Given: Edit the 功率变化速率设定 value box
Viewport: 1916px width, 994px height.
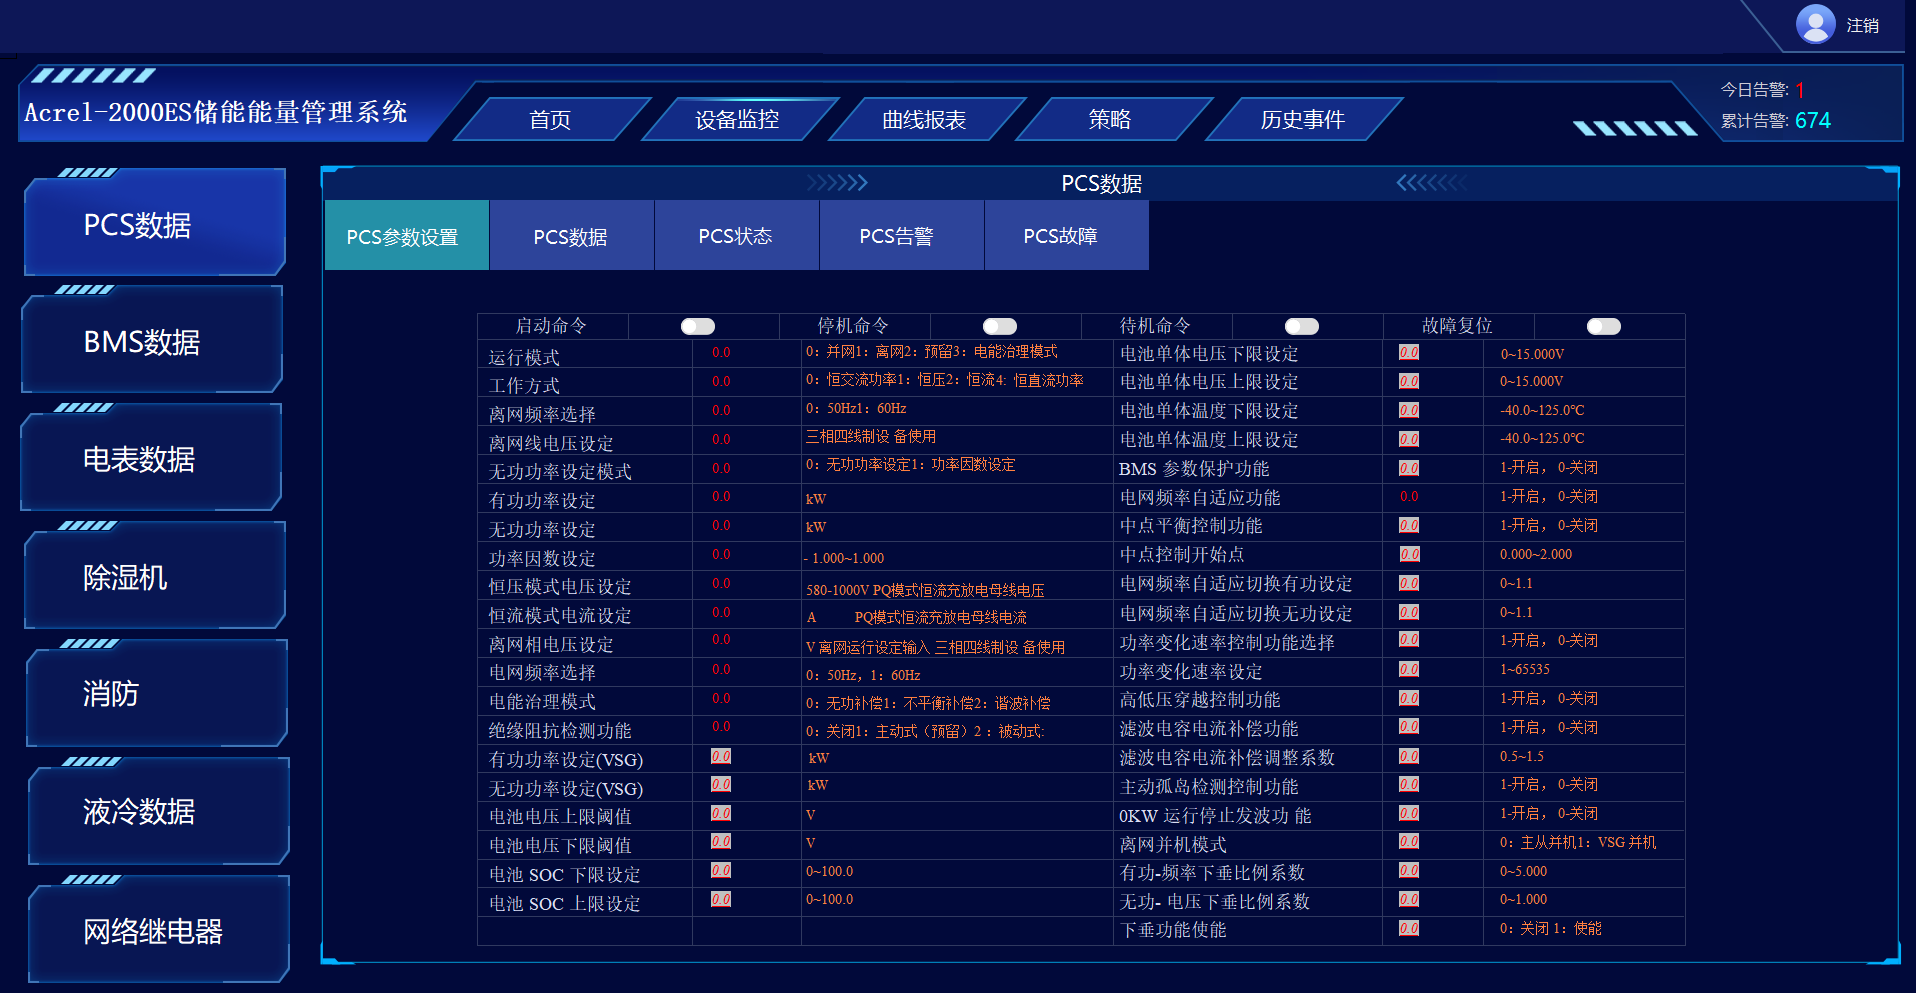Looking at the screenshot, I should 1409,670.
